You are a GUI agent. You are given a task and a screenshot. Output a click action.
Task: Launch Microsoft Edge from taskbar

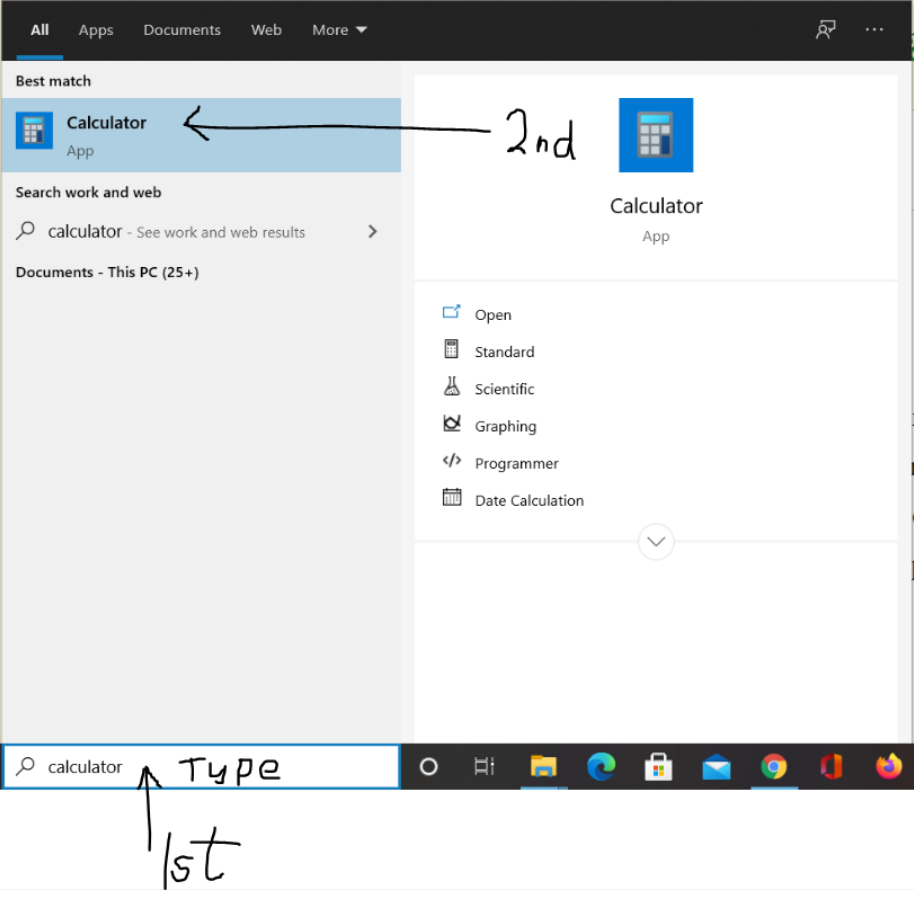(601, 767)
